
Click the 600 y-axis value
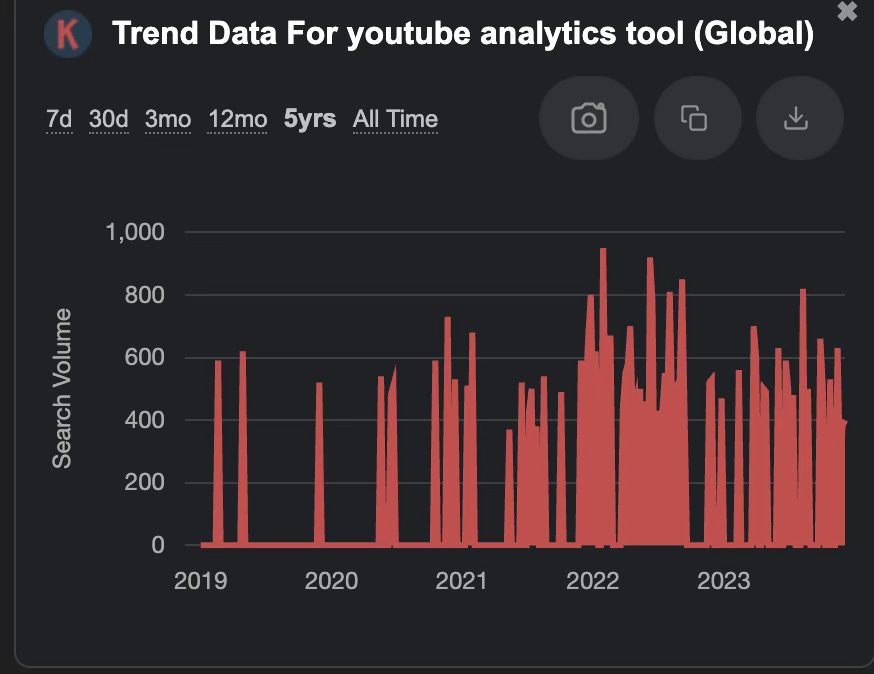tap(145, 357)
